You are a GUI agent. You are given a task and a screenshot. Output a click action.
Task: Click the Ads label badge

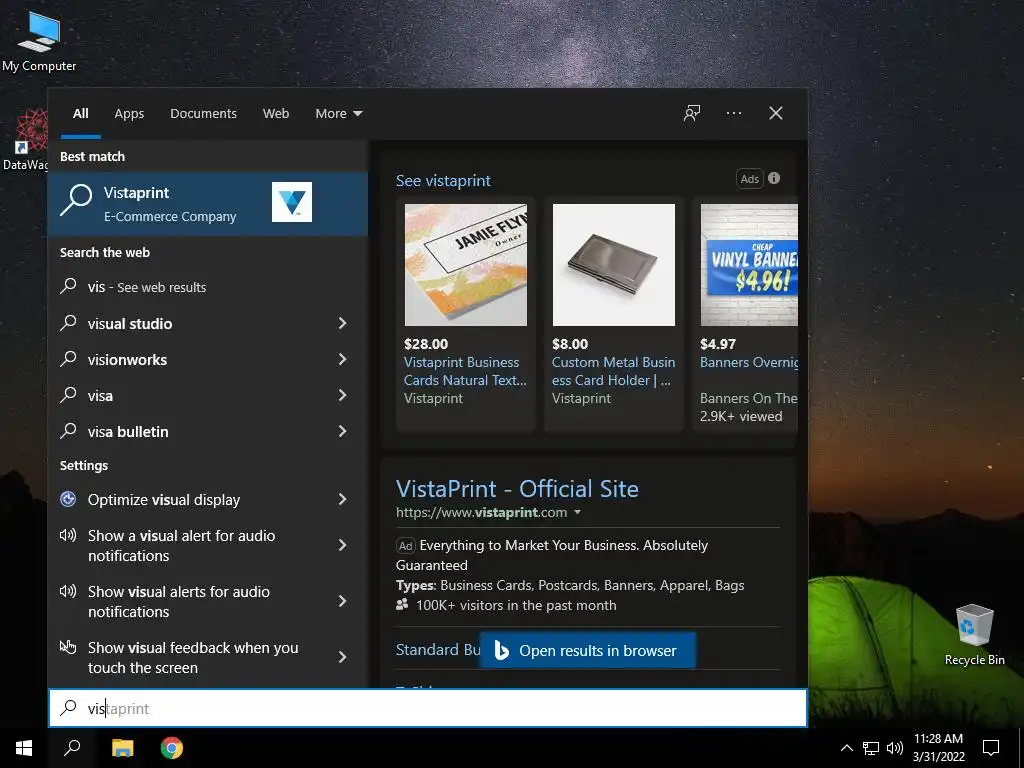click(749, 179)
